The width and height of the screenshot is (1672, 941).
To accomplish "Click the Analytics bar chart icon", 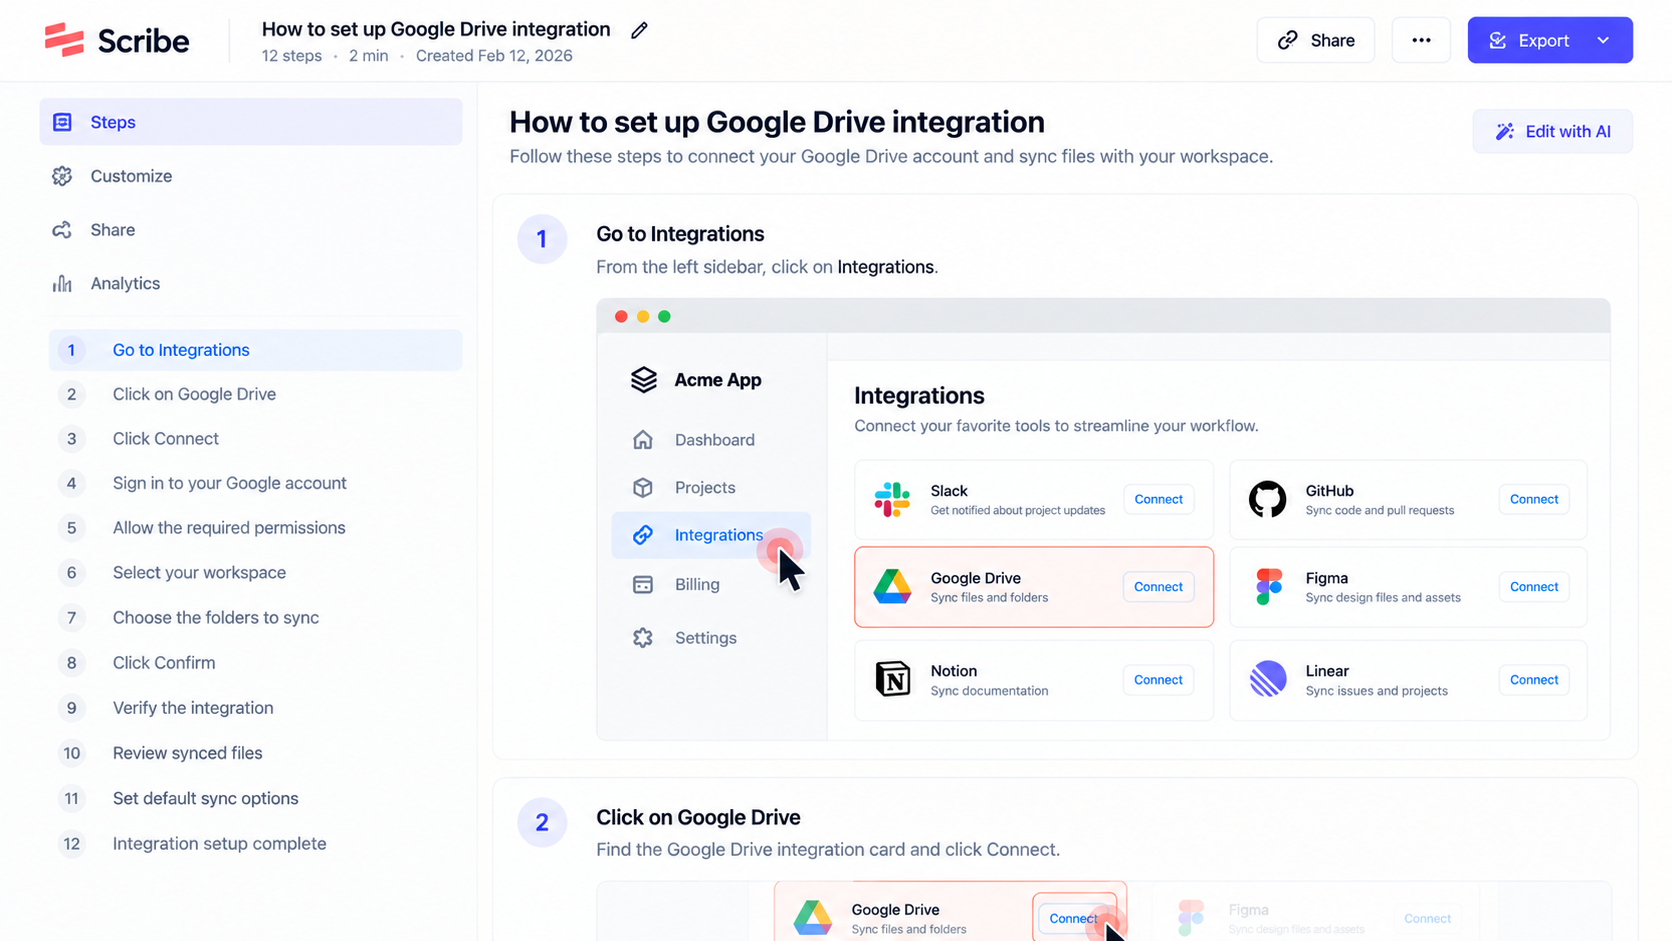I will click(62, 284).
